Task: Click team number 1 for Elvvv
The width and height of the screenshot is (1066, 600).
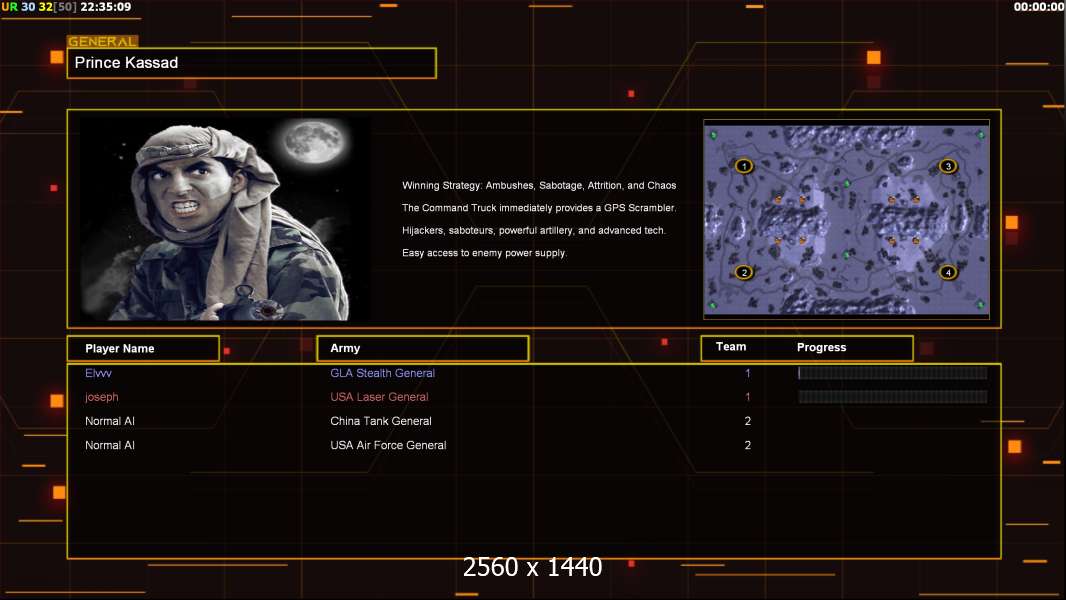Action: pos(748,373)
